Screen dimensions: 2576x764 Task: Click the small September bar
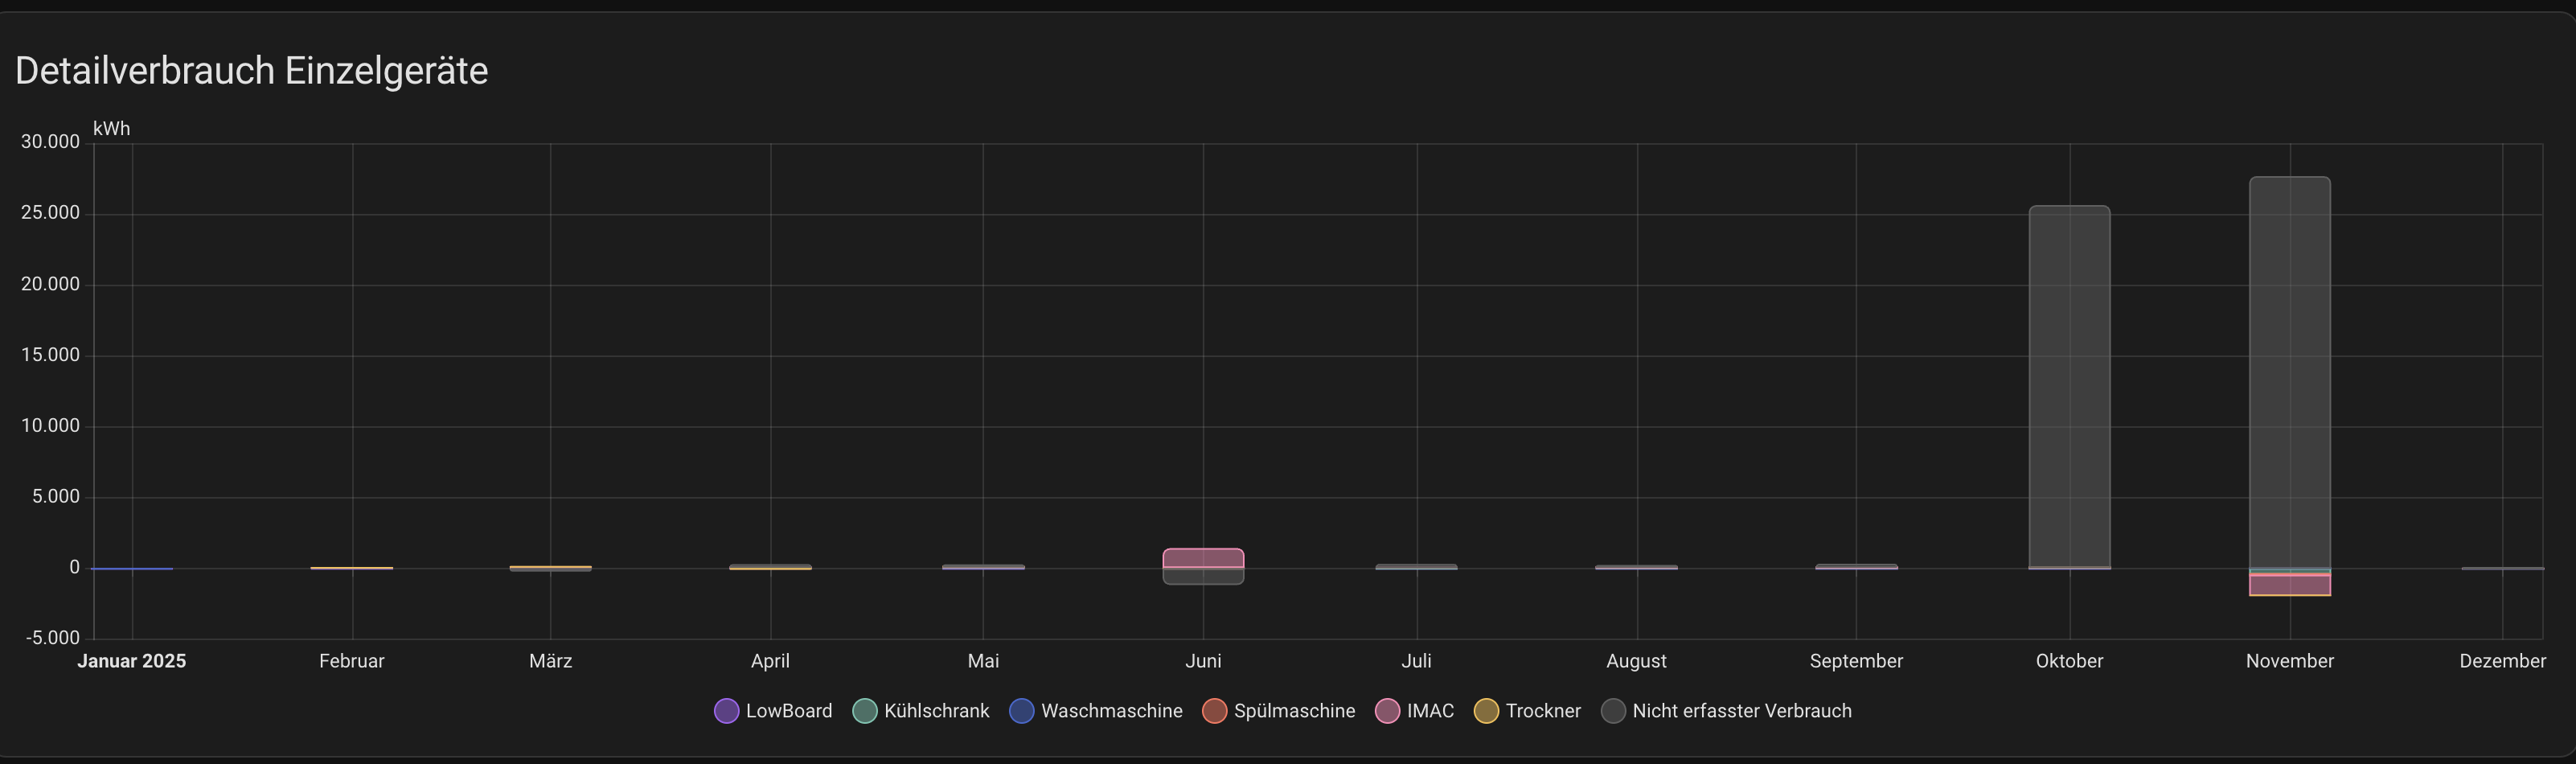(x=1856, y=567)
